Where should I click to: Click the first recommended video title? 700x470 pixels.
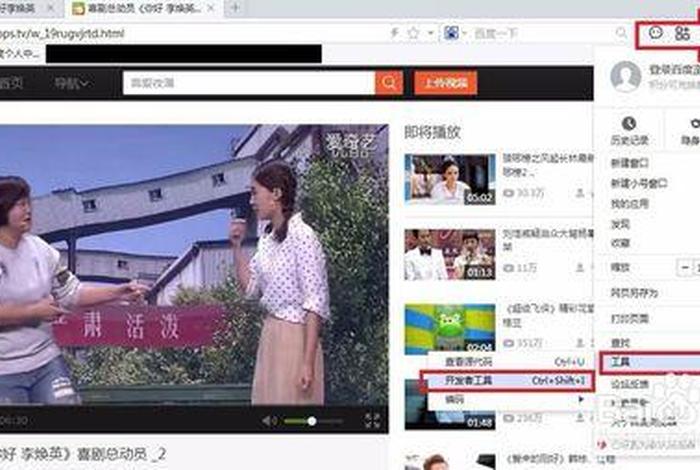tap(548, 164)
